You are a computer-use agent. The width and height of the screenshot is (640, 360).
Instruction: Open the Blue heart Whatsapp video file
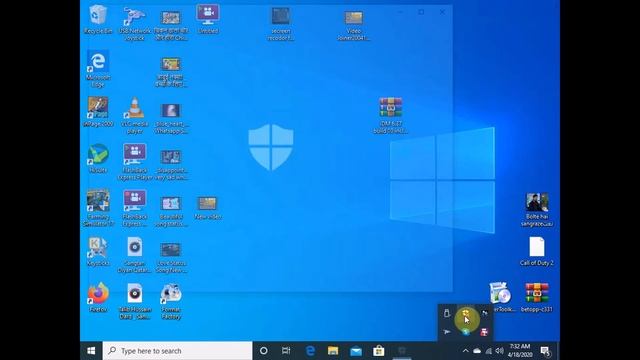171,118
